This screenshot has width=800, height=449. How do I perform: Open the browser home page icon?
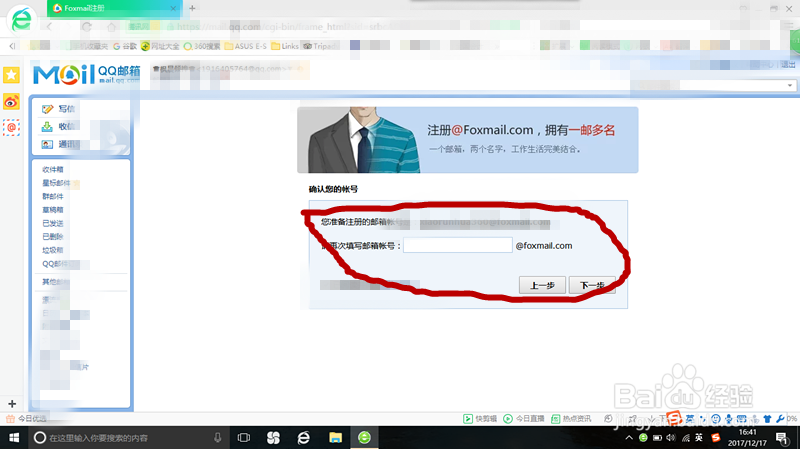click(x=111, y=27)
